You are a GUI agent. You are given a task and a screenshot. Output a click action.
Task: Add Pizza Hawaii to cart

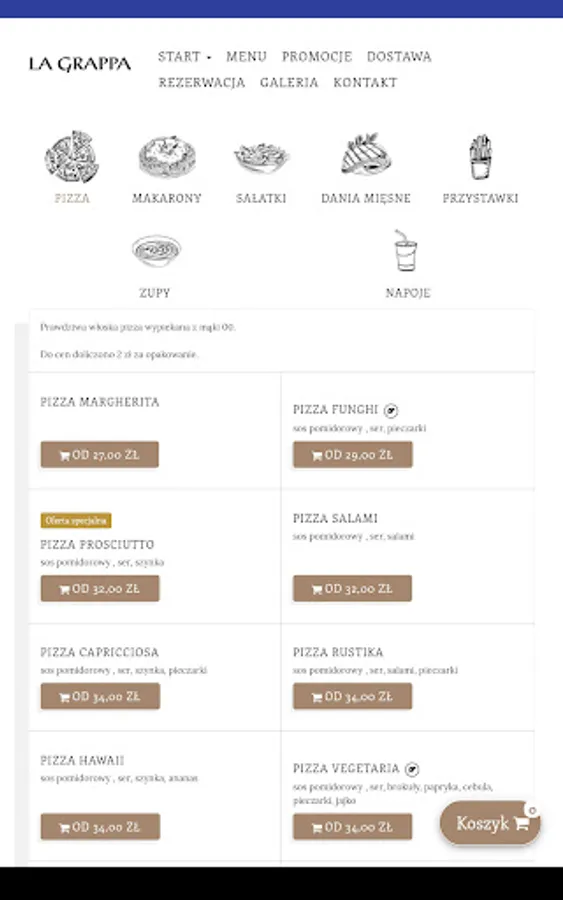[100, 827]
